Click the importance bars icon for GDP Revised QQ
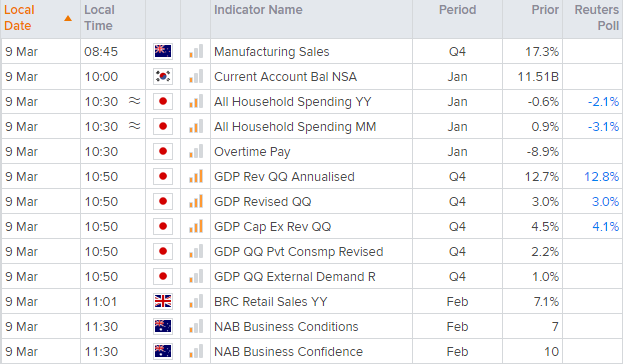This screenshot has width=623, height=364. [x=196, y=201]
